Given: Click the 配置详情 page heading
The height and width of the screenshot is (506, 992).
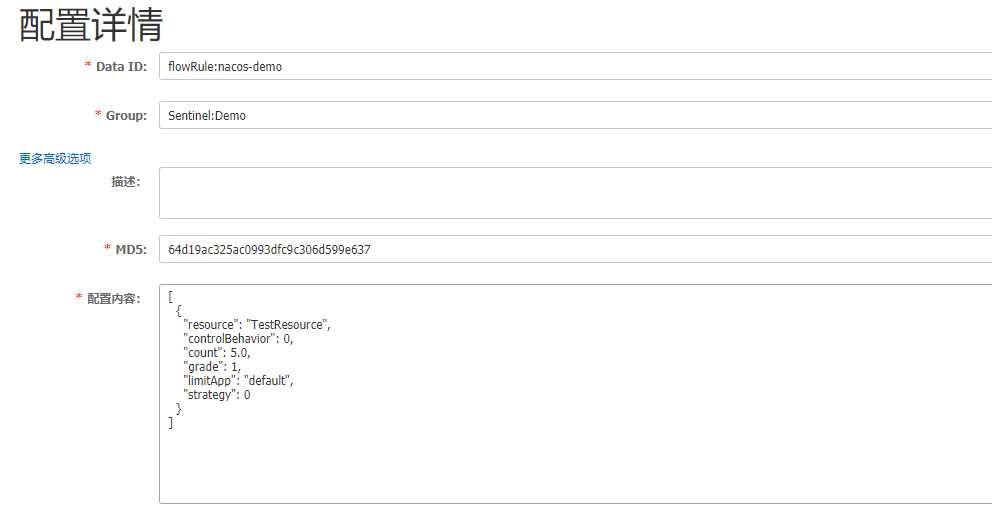Looking at the screenshot, I should 91,25.
